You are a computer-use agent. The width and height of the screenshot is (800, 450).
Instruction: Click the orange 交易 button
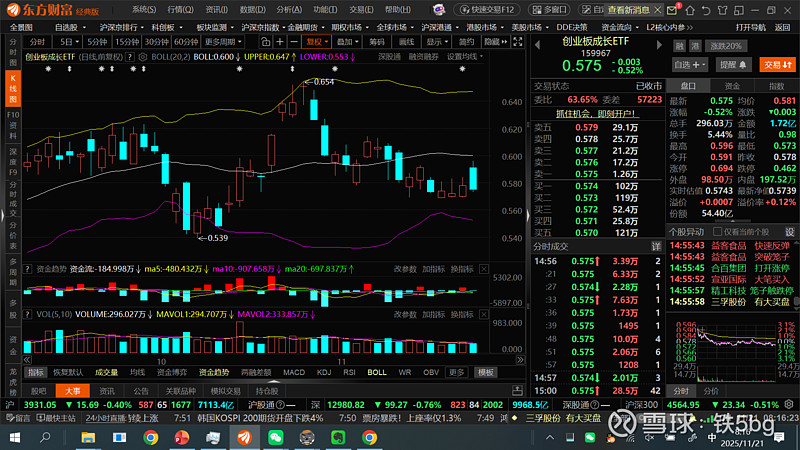click(x=777, y=65)
